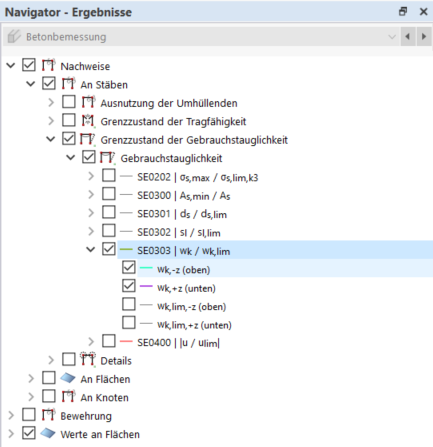Click green color line of SE0303
433x447 pixels.
(x=126, y=249)
